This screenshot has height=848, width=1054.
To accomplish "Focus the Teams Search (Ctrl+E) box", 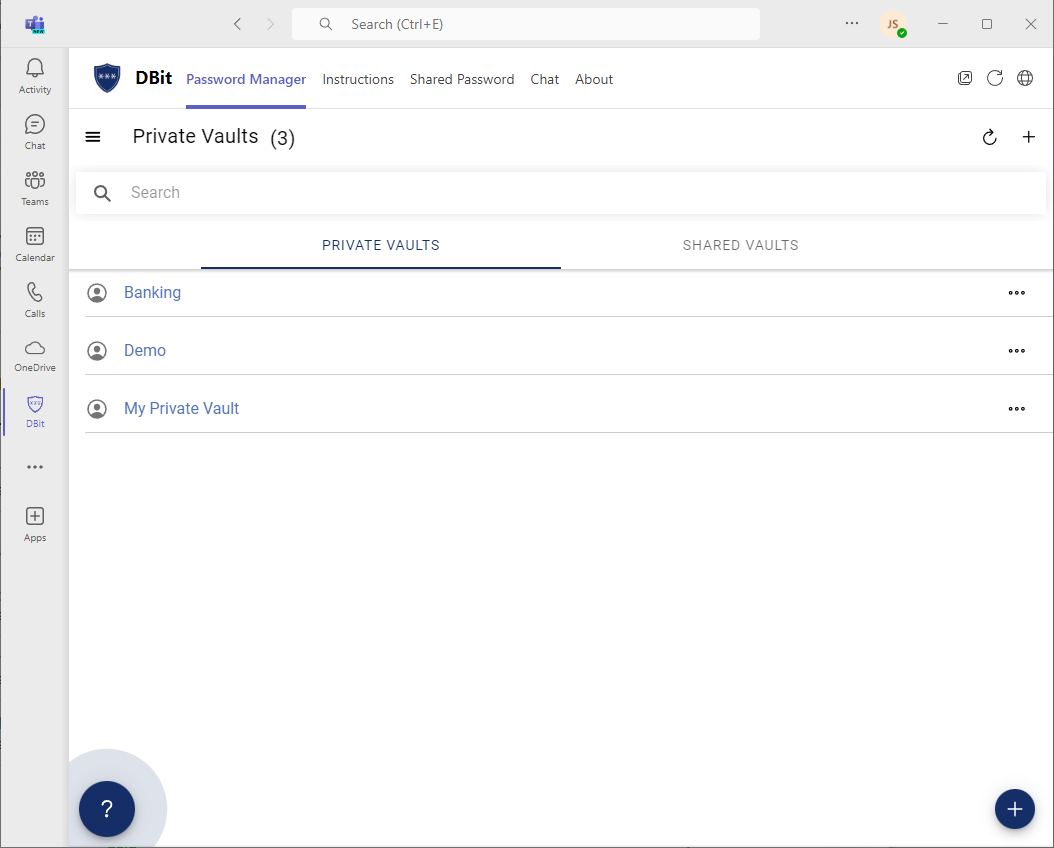I will click(526, 24).
